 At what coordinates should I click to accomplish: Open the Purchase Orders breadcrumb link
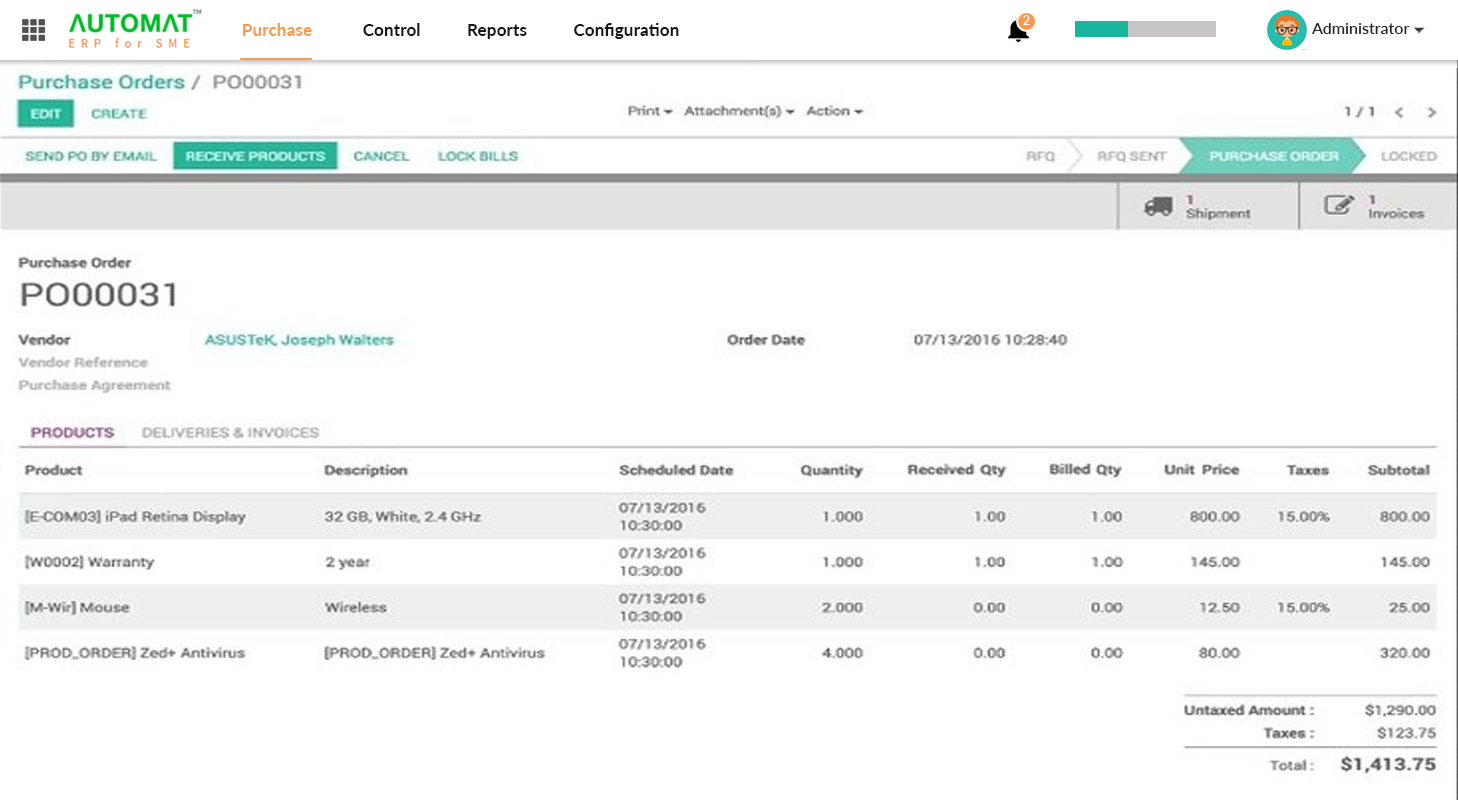101,82
